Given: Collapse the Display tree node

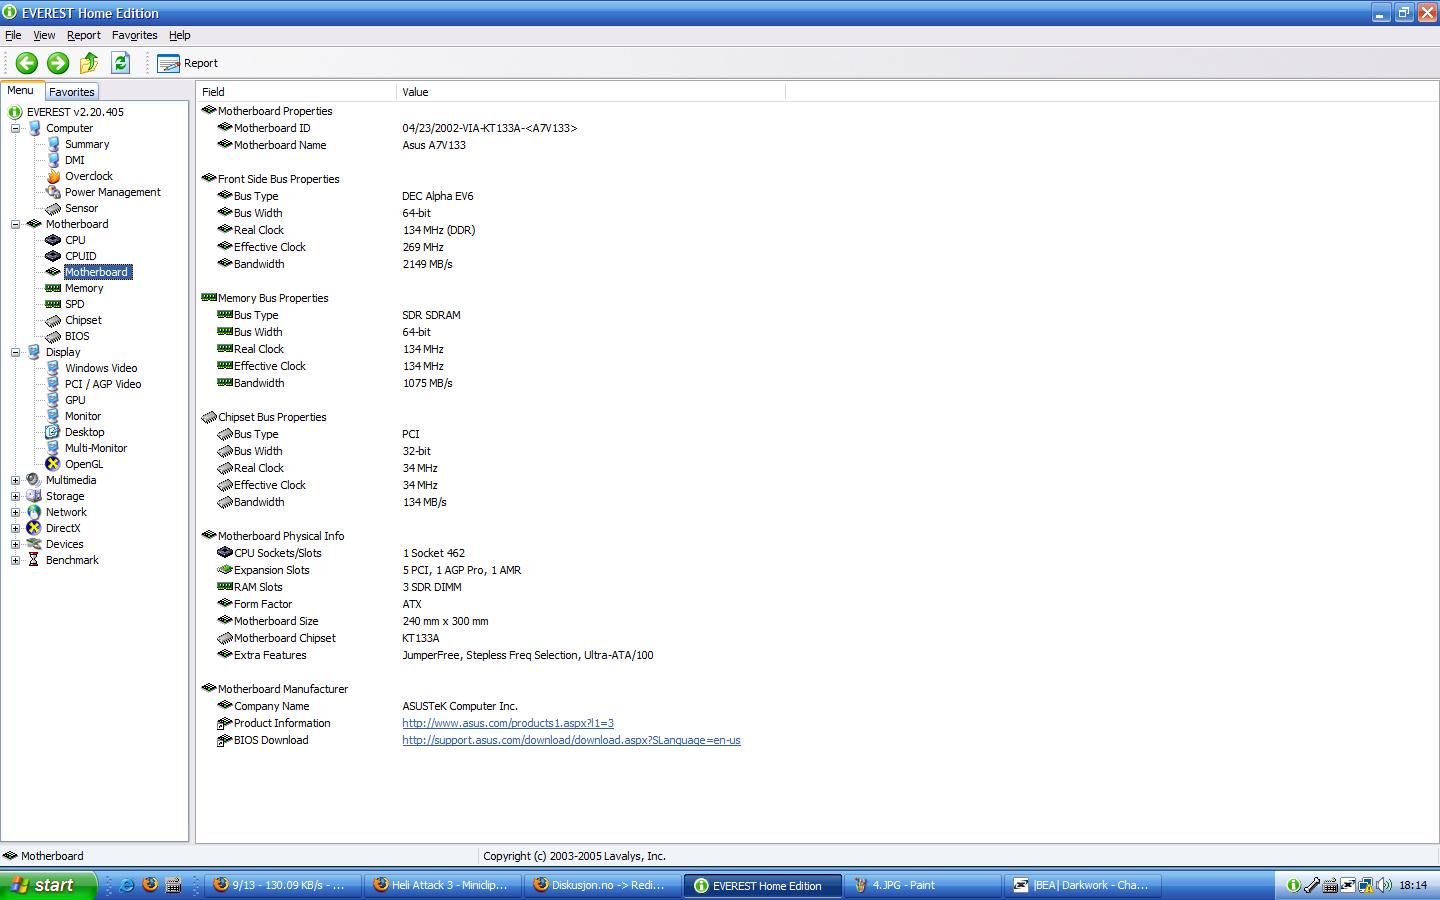Looking at the screenshot, I should tap(16, 352).
